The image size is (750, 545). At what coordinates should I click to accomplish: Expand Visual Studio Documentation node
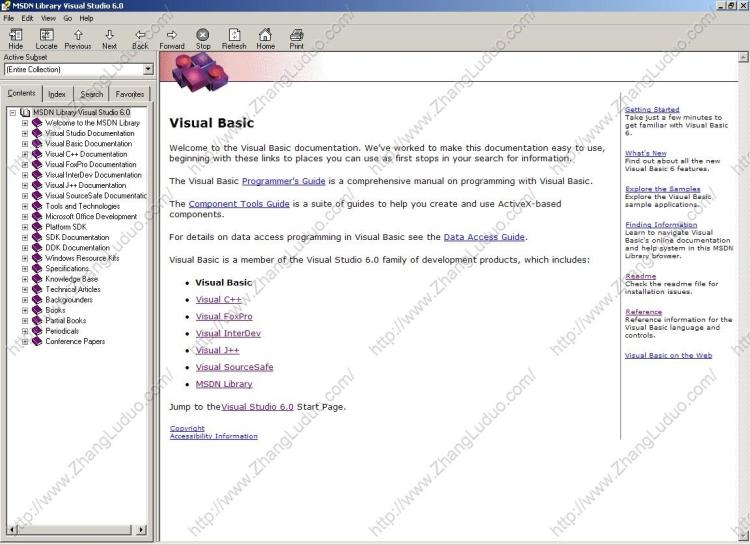pos(25,133)
